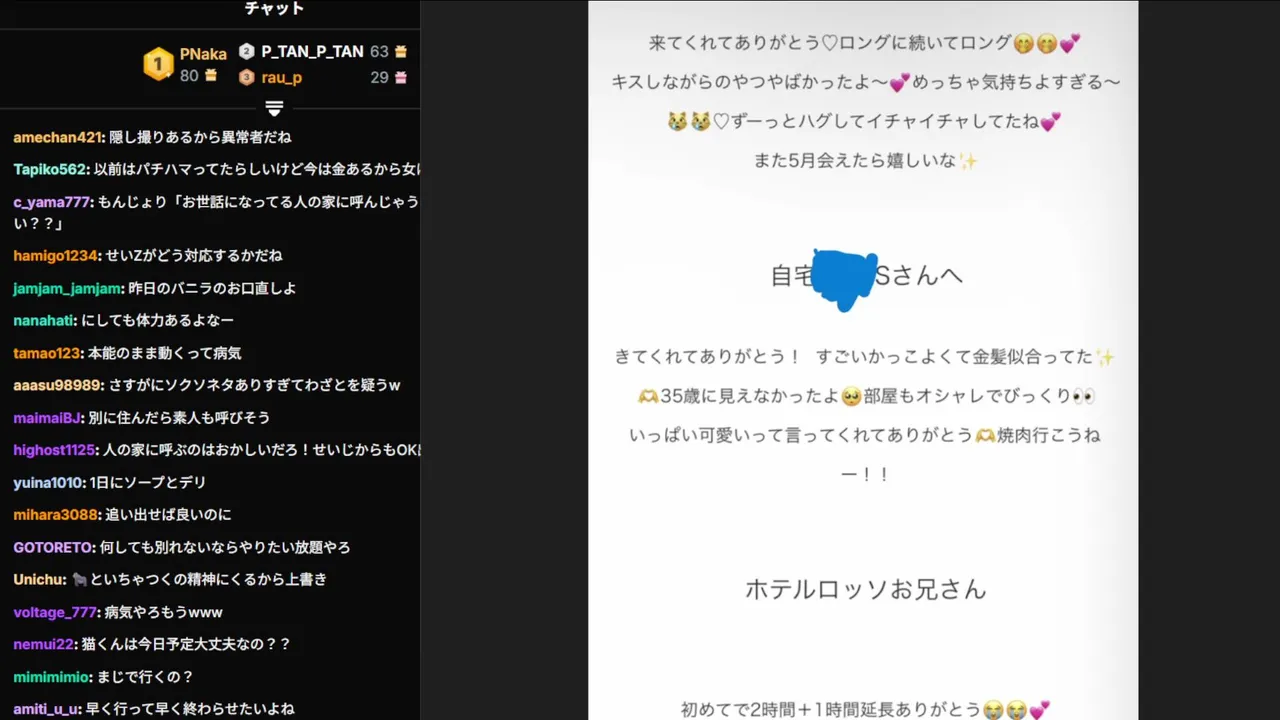Click chat message 隠し撮りあるから異常者だね

201,138
